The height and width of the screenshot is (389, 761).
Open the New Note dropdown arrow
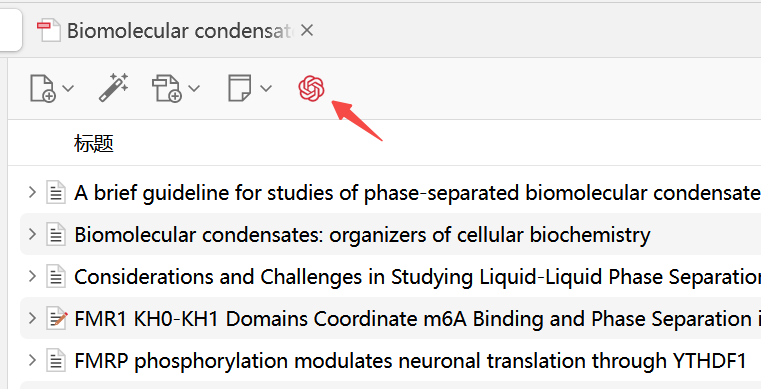(x=266, y=88)
